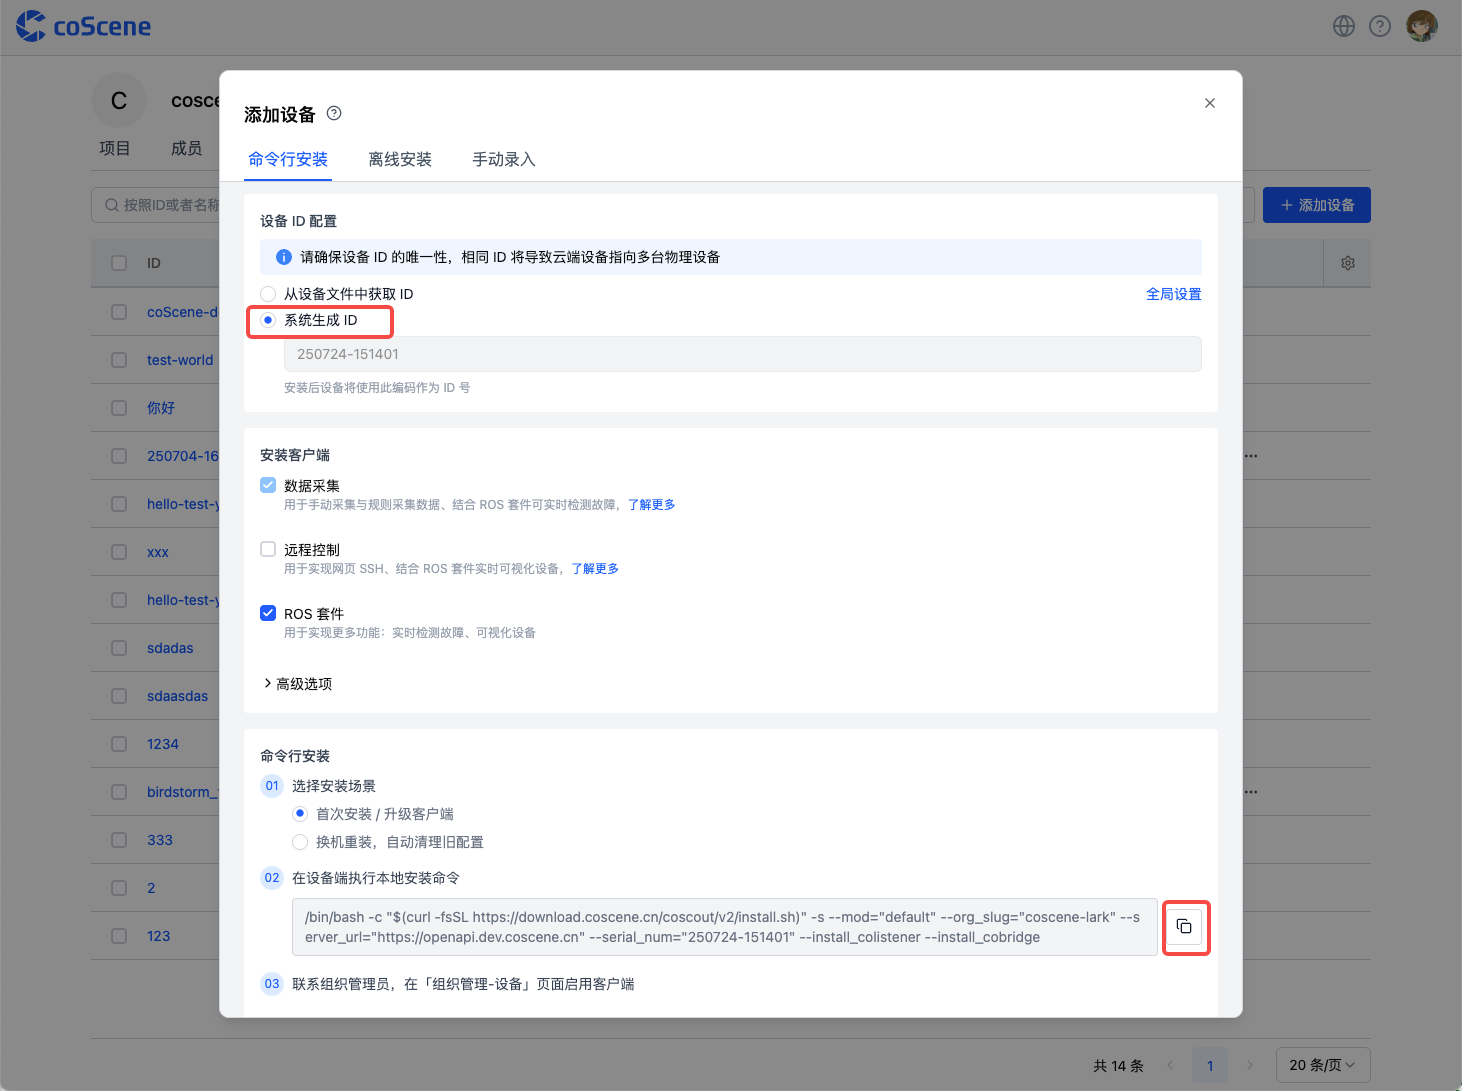Image resolution: width=1462 pixels, height=1091 pixels.
Task: Open xxx device link
Action: (x=158, y=552)
